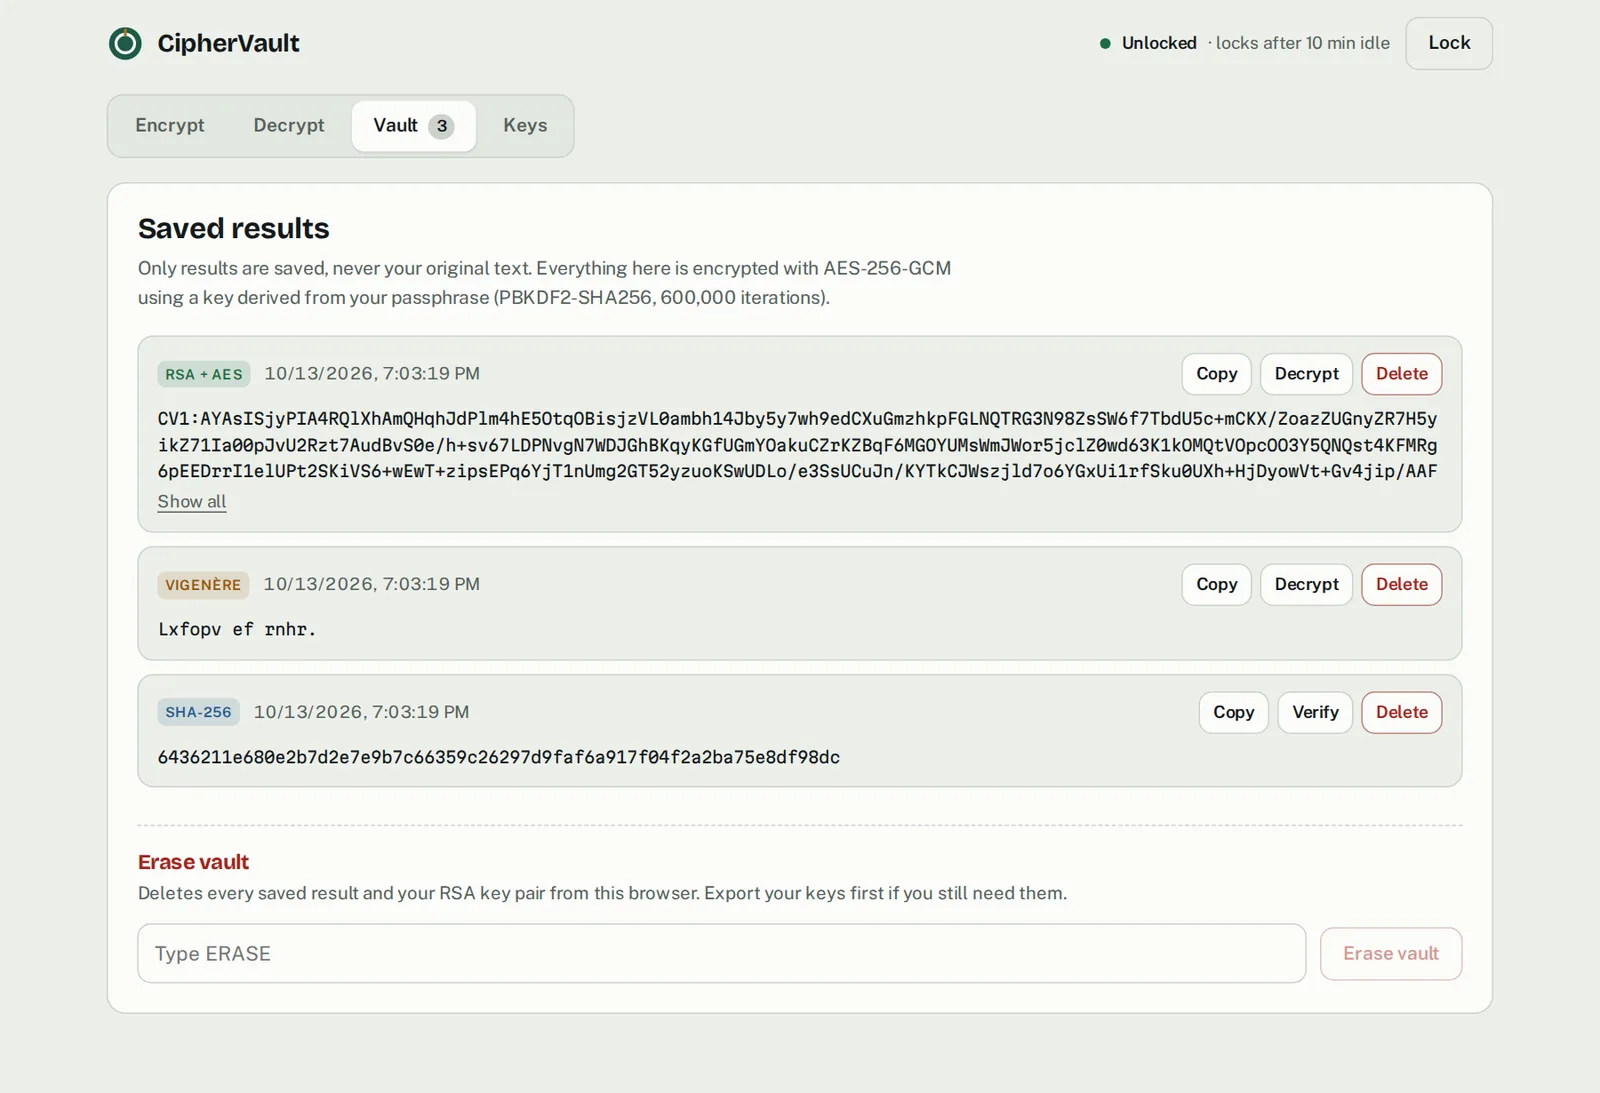1600x1093 pixels.
Task: Copy the SHA-256 hash
Action: (x=1233, y=712)
